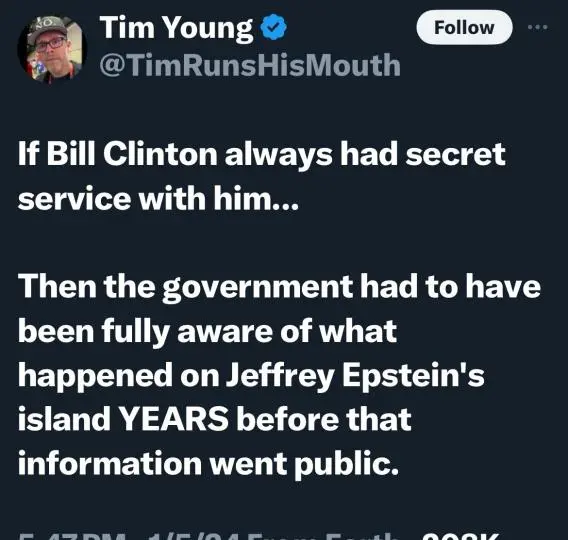
Task: Click the blue verified checkmark badge
Action: [274, 26]
